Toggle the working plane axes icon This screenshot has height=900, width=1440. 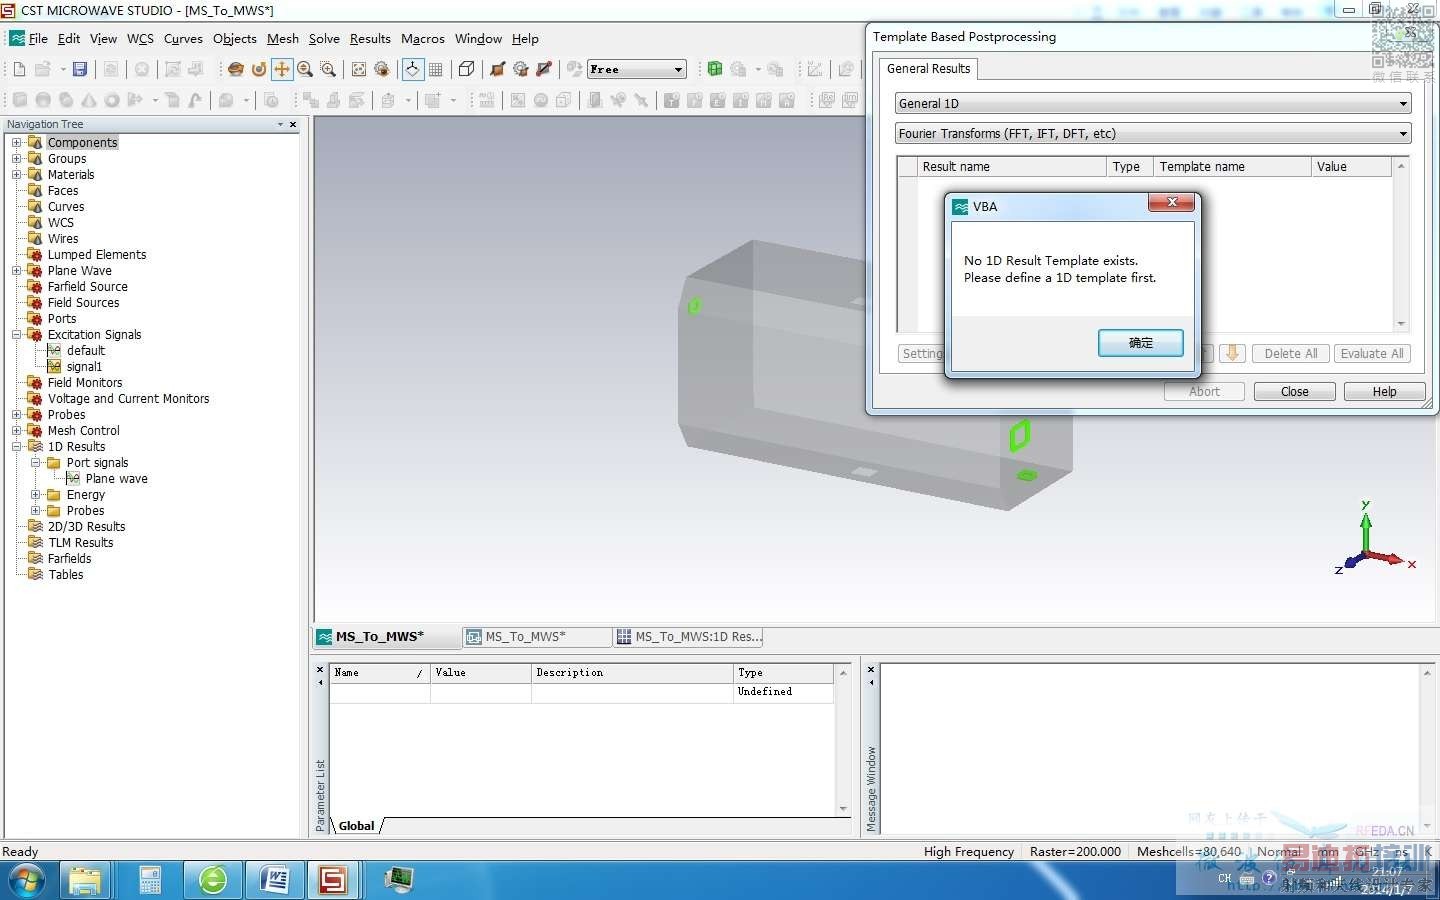[x=412, y=69]
